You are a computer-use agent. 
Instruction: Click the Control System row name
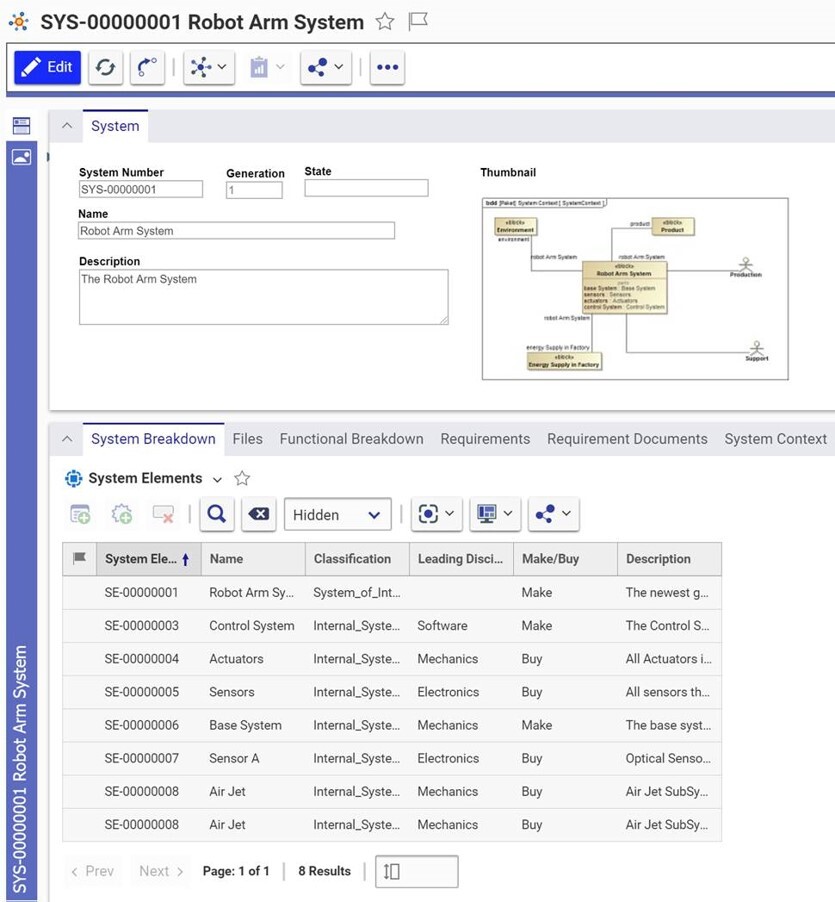click(x=251, y=626)
